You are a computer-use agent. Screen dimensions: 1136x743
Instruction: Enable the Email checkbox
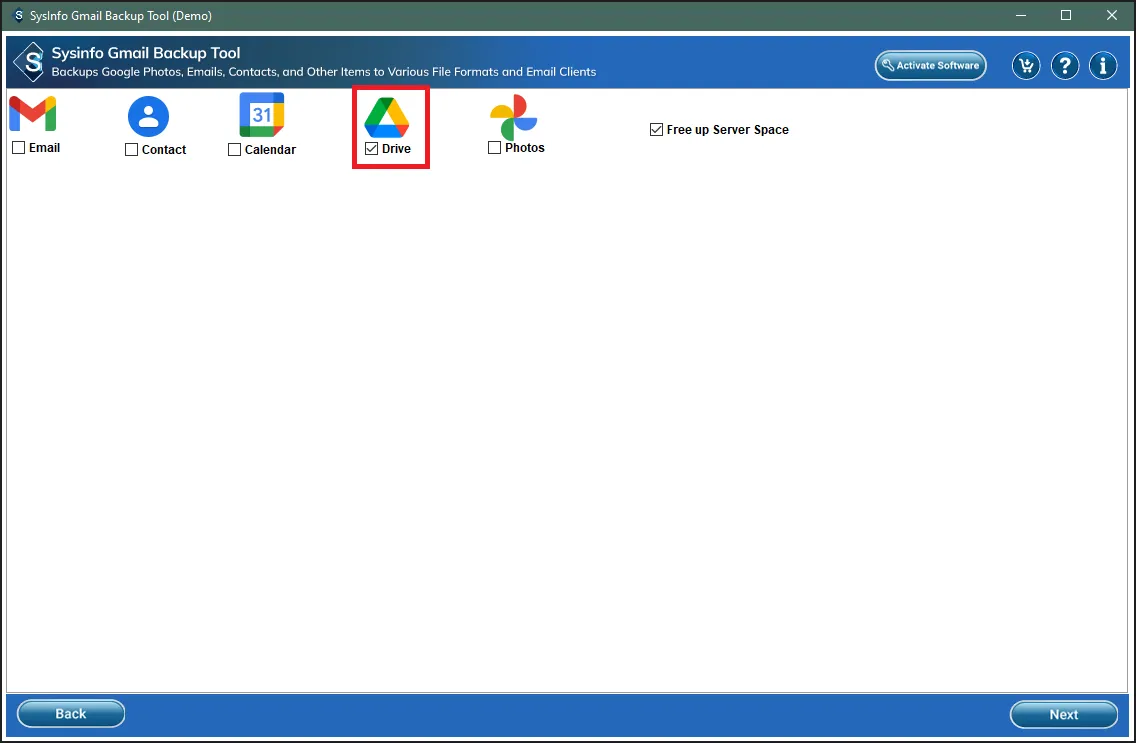[x=19, y=148]
